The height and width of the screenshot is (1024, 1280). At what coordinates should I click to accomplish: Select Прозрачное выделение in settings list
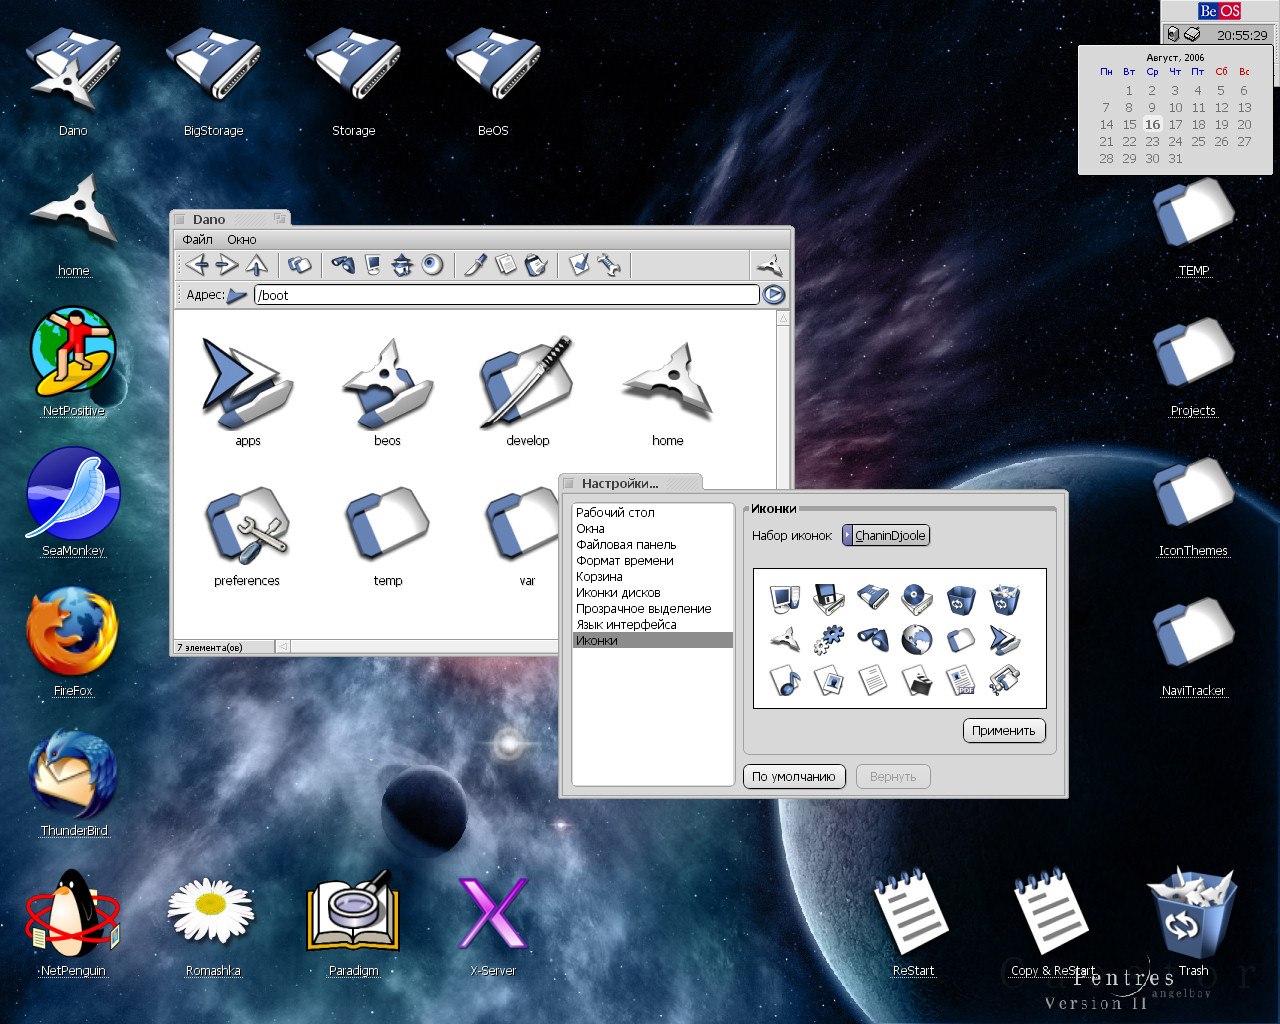tap(653, 608)
